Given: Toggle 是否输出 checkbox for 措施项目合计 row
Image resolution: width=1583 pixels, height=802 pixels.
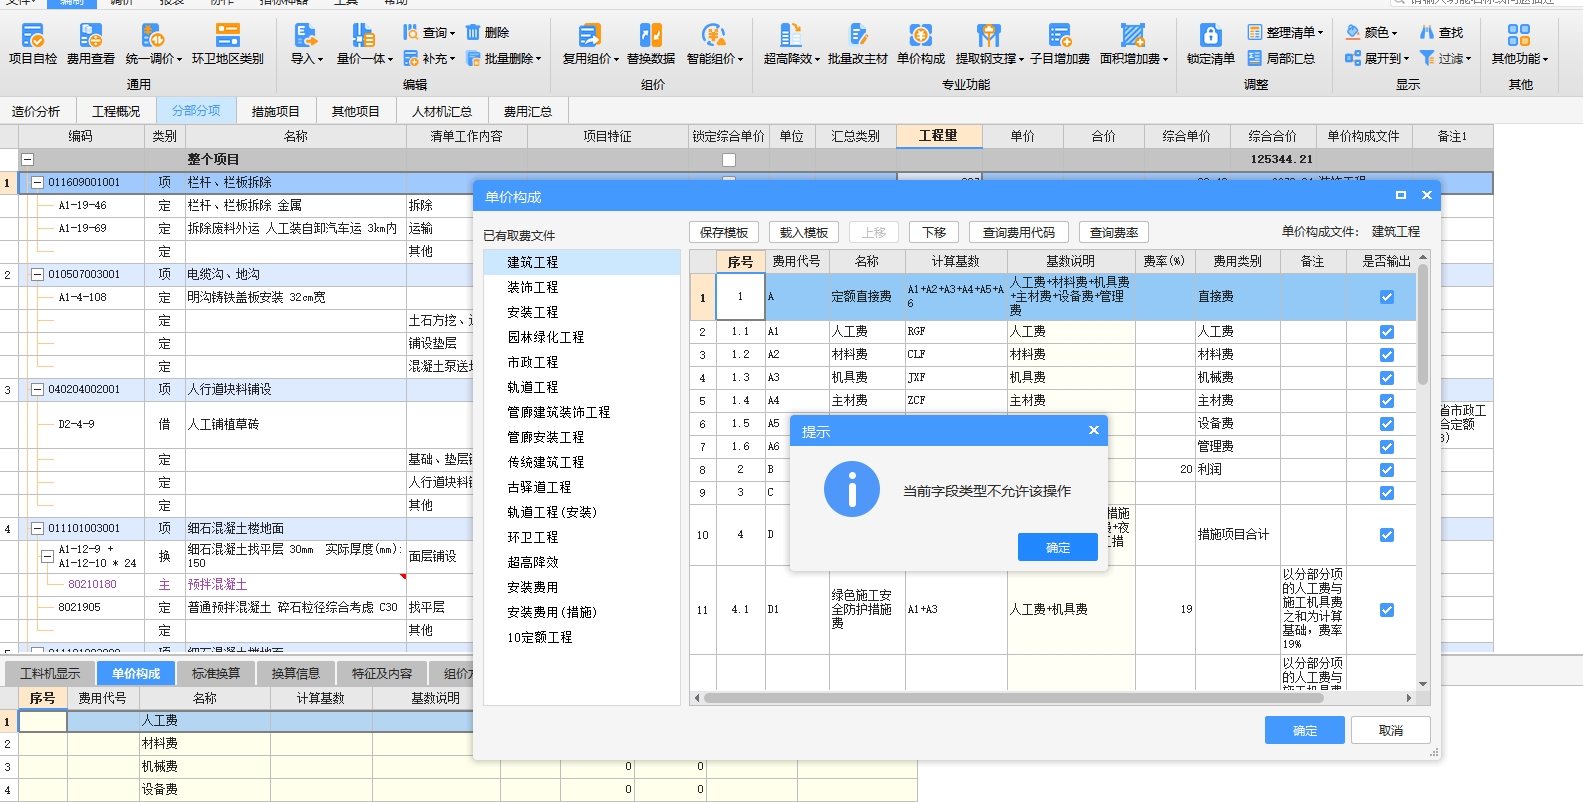Looking at the screenshot, I should pyautogui.click(x=1386, y=535).
